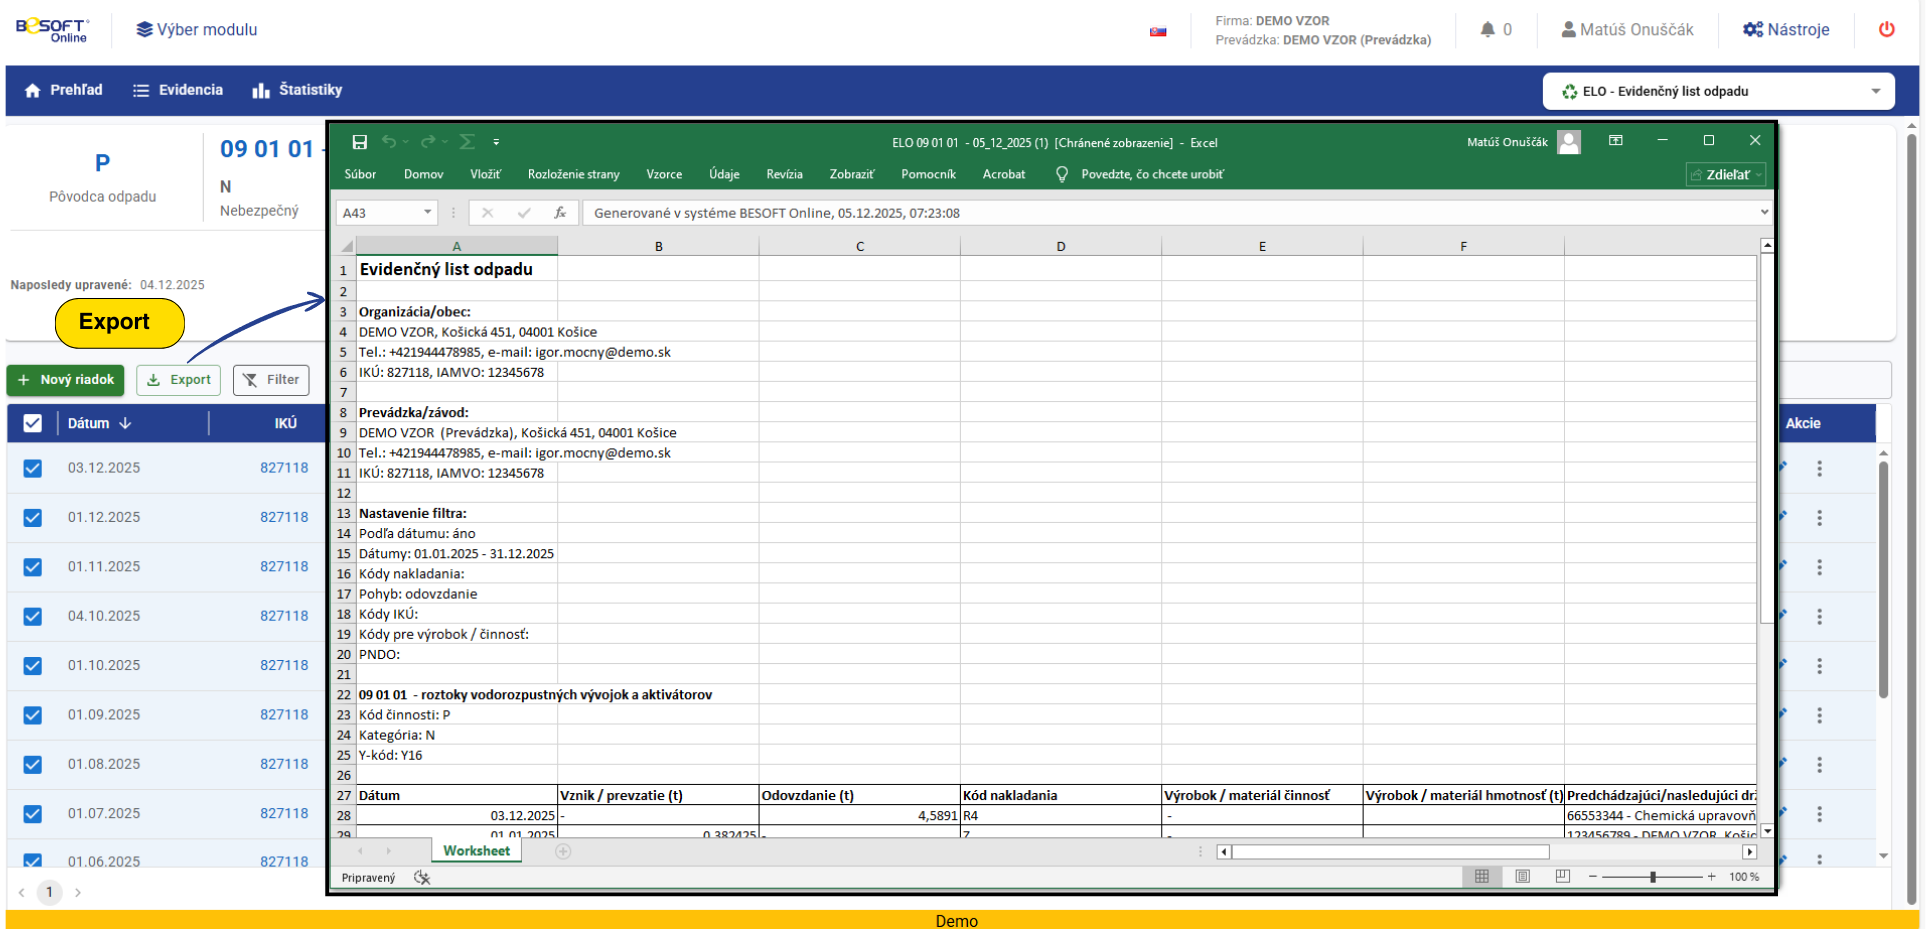Click the notification bell icon

(1488, 30)
